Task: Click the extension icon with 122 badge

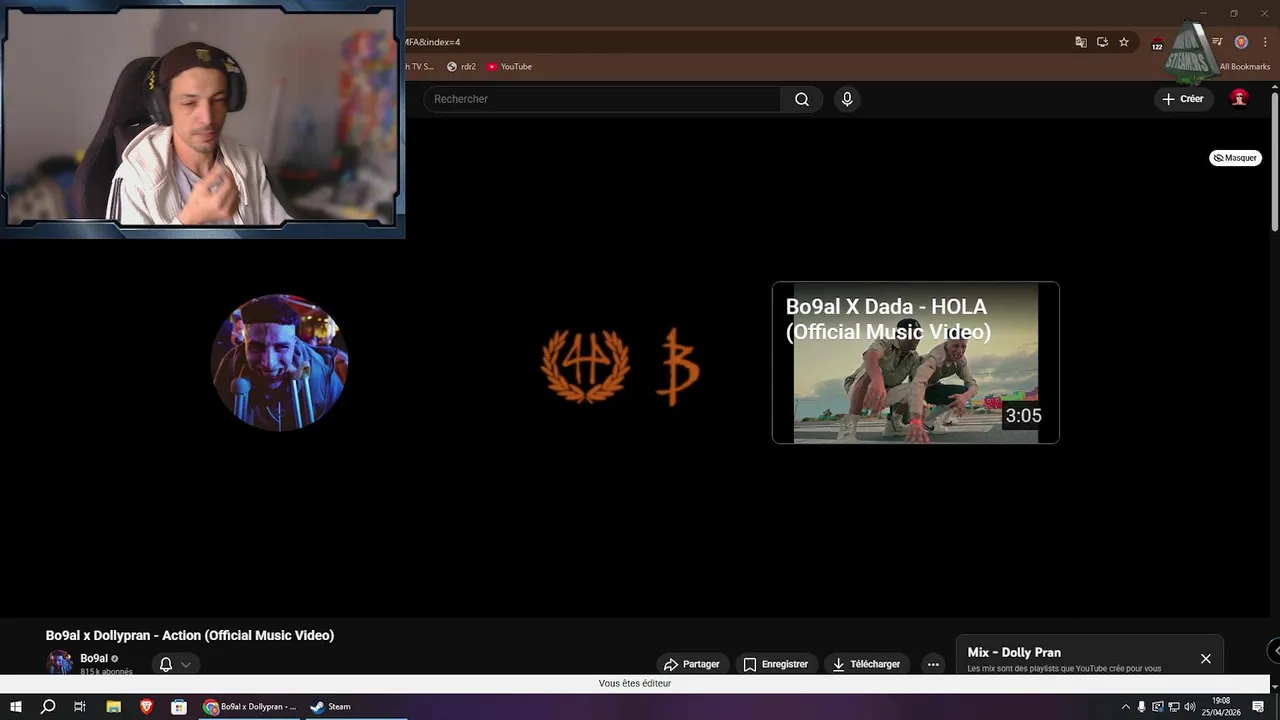Action: click(x=1157, y=43)
